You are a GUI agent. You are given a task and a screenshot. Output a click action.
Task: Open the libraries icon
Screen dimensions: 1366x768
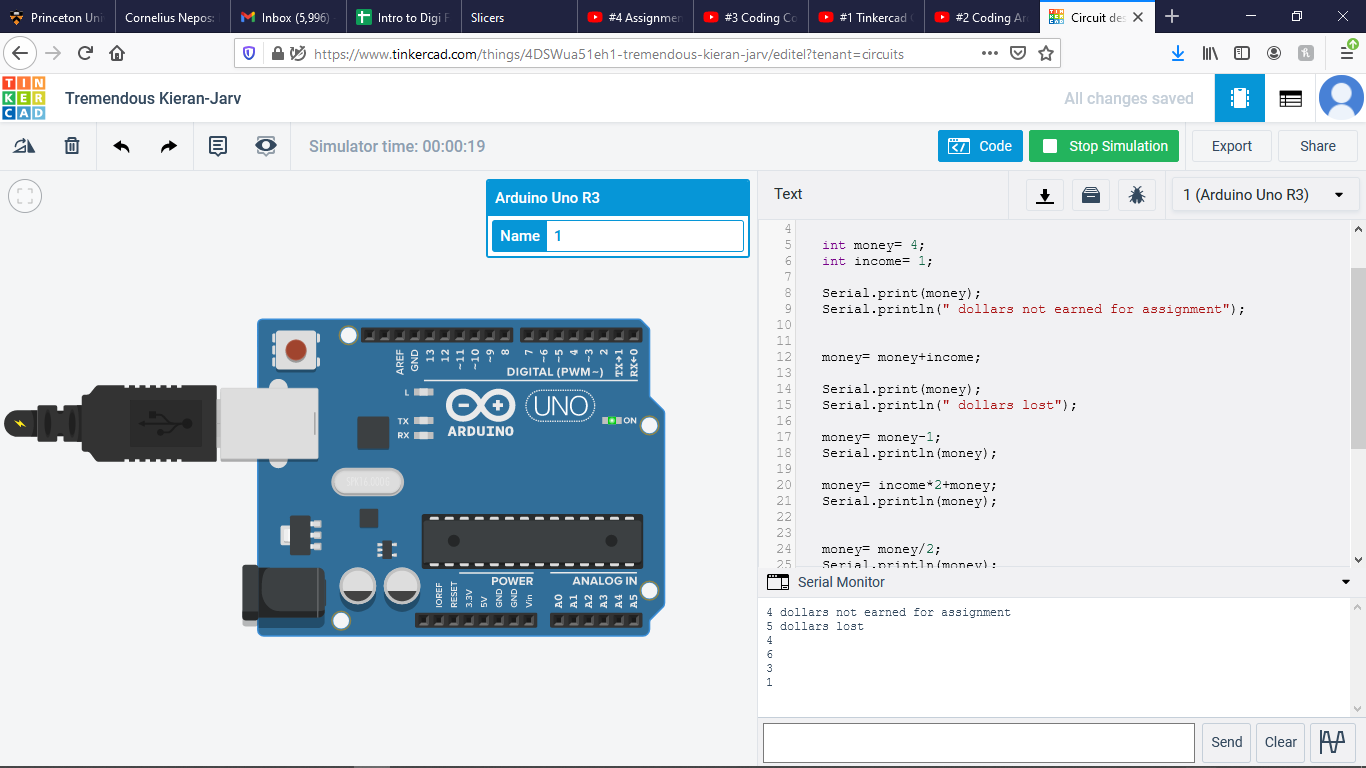pos(1091,195)
